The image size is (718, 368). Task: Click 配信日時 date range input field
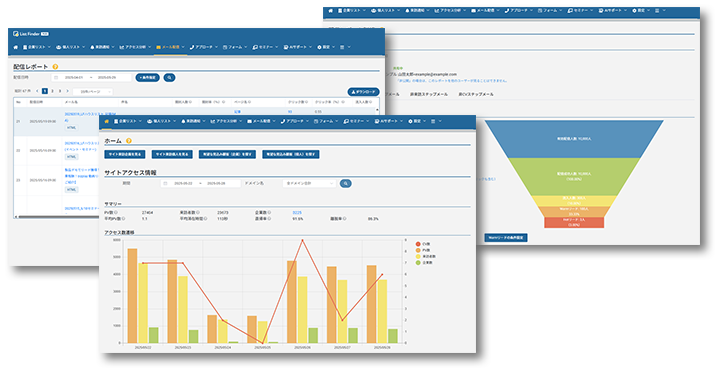pos(92,78)
